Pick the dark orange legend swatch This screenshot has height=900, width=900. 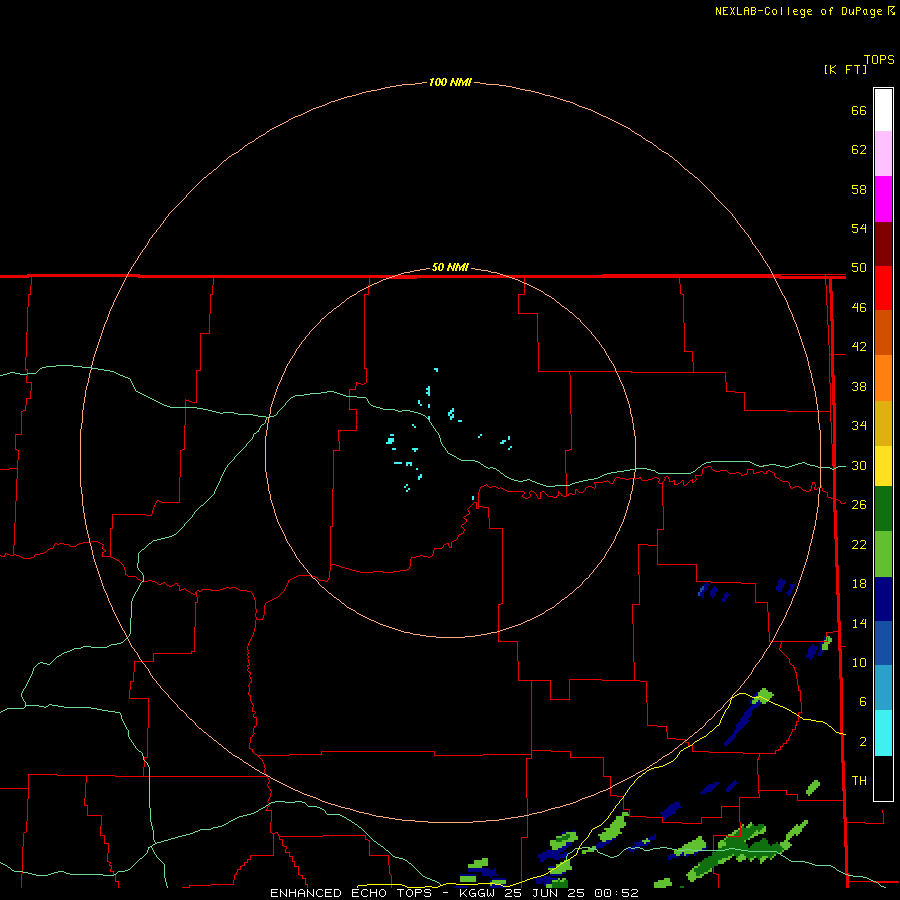tap(883, 333)
